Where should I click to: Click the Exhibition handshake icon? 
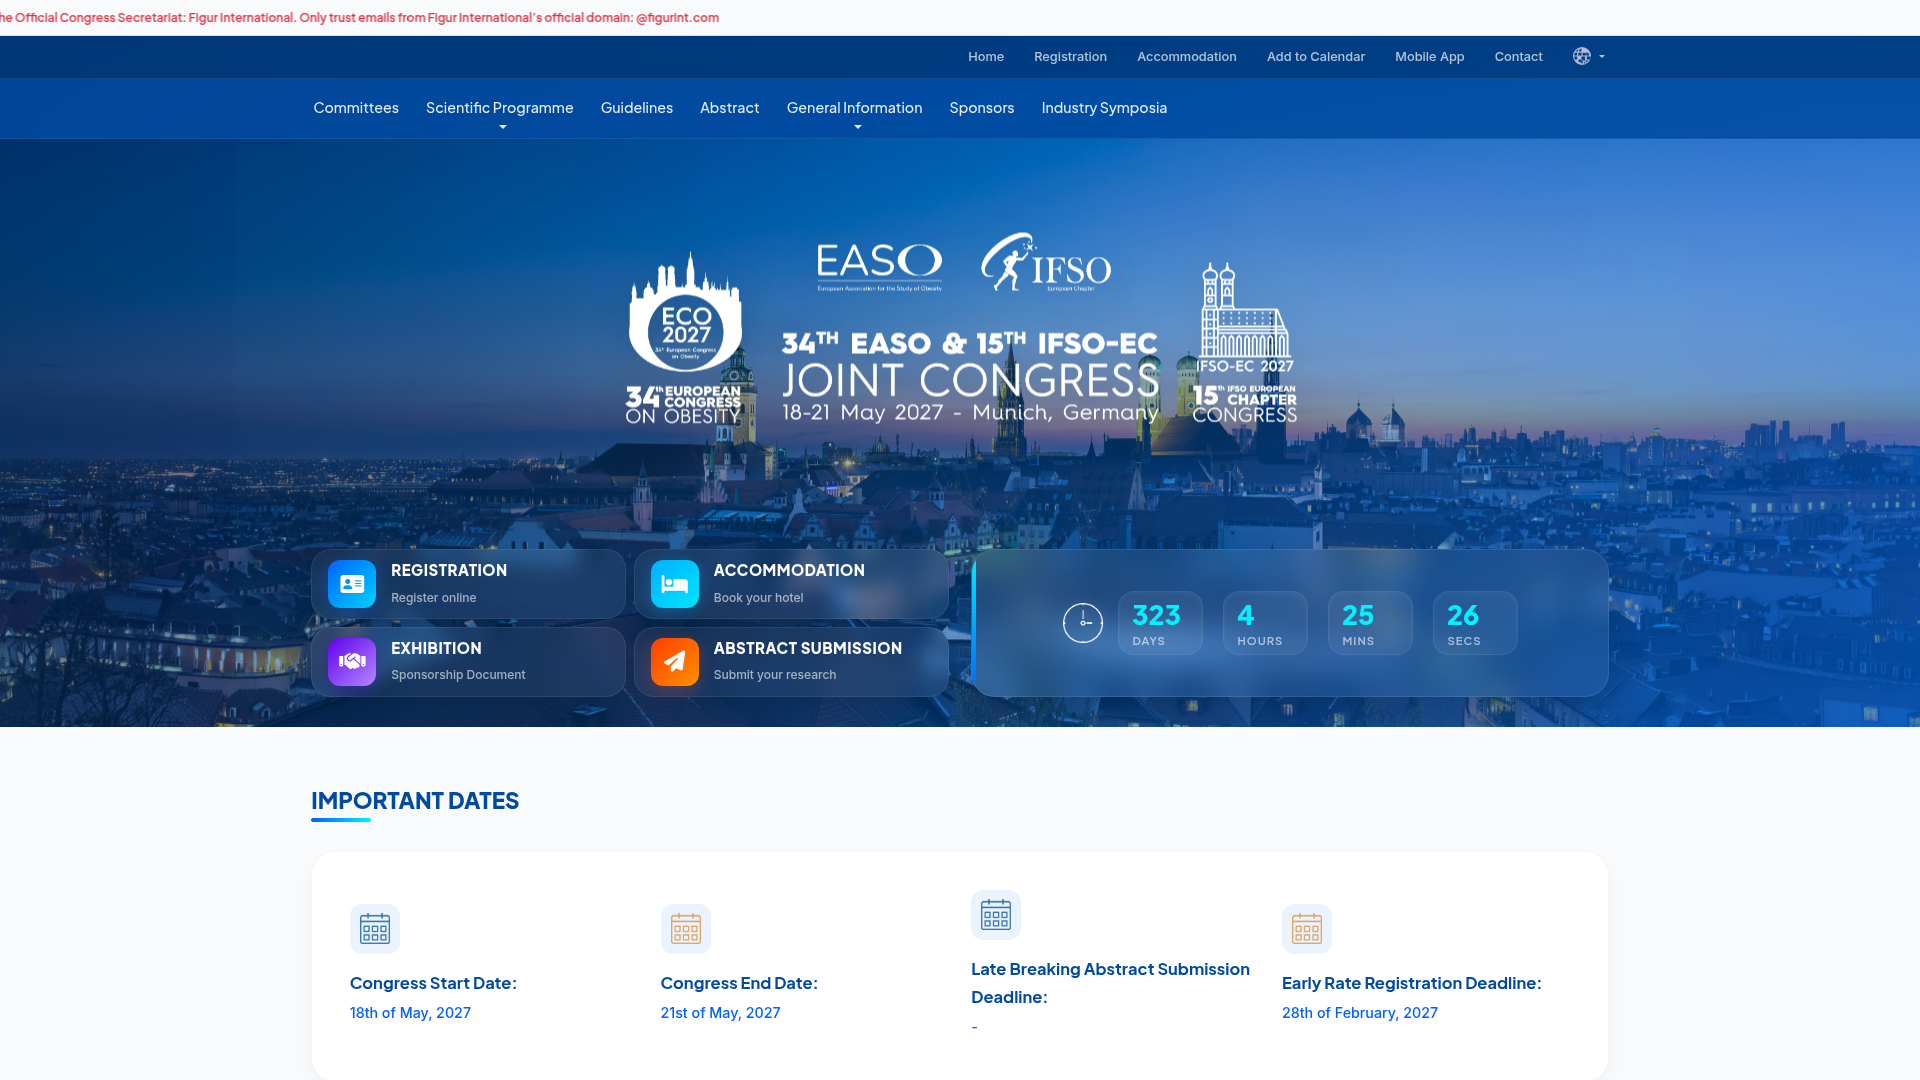pos(352,662)
